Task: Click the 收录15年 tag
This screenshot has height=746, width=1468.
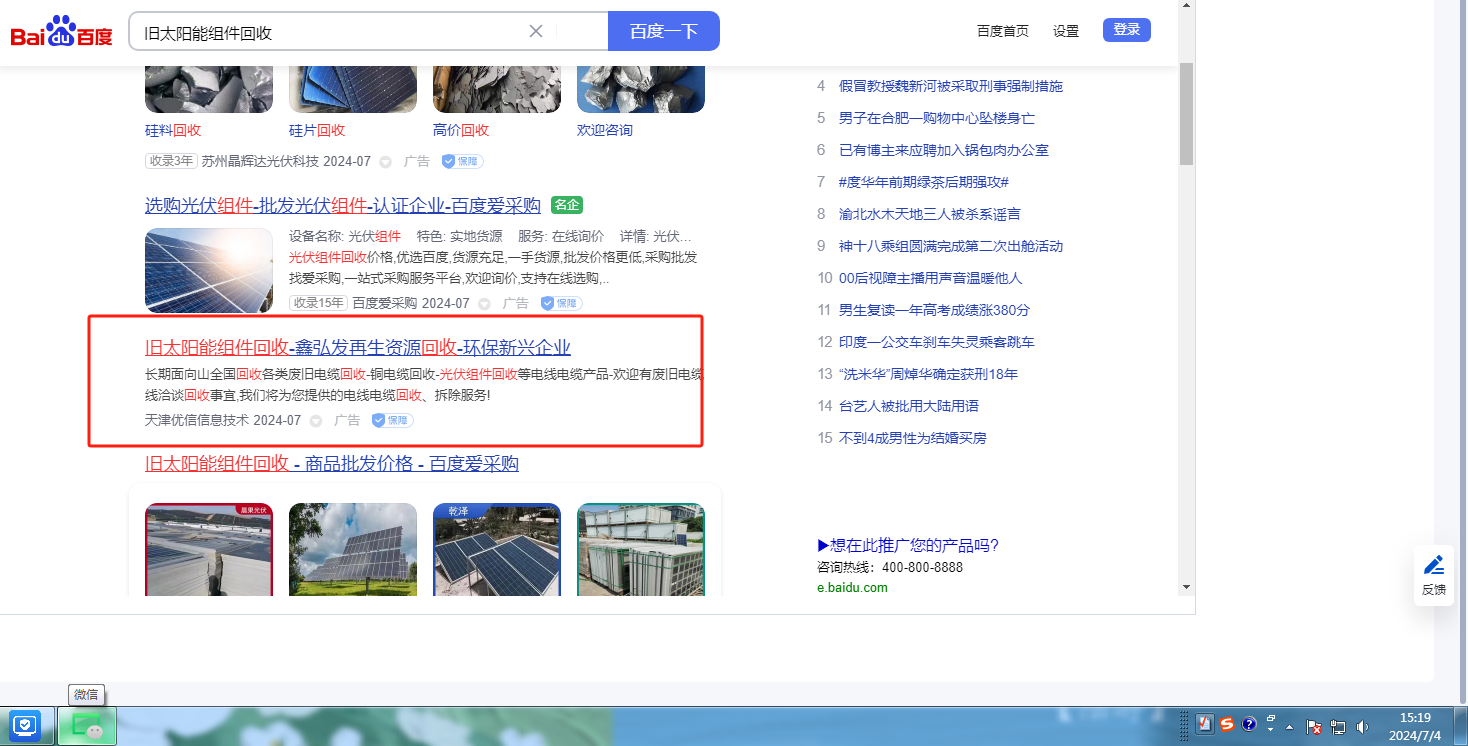Action: click(x=318, y=303)
